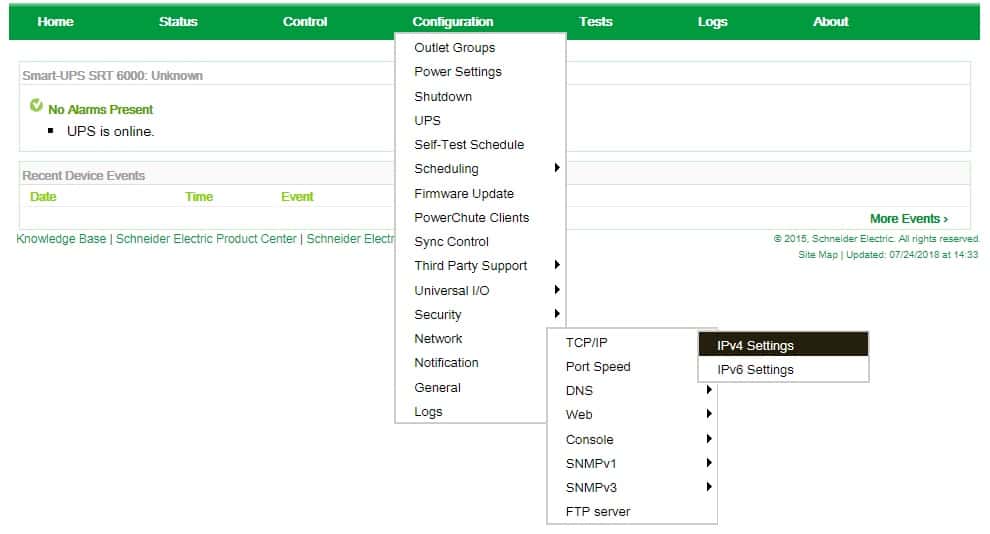Viewport: 990px width, 534px height.
Task: Go to the About tab
Action: tap(830, 22)
